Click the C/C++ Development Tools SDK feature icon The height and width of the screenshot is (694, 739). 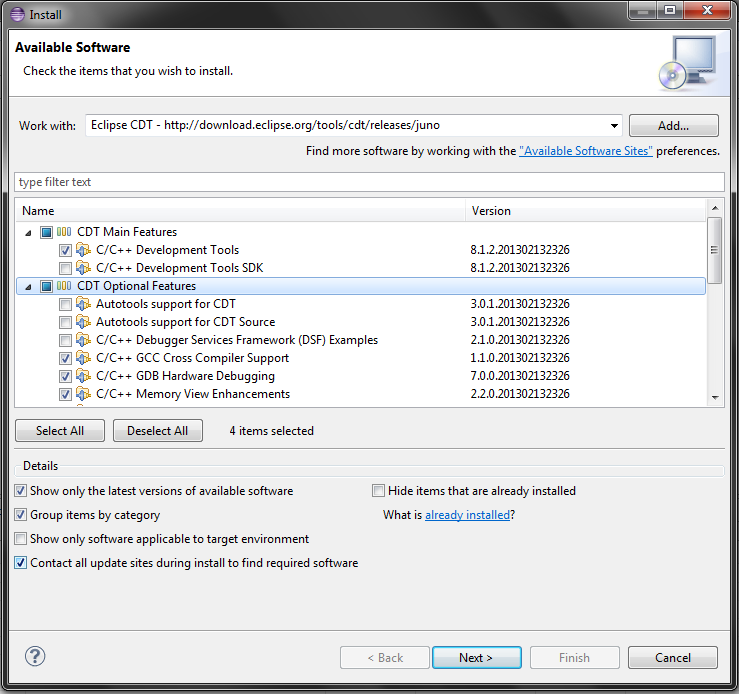83,268
